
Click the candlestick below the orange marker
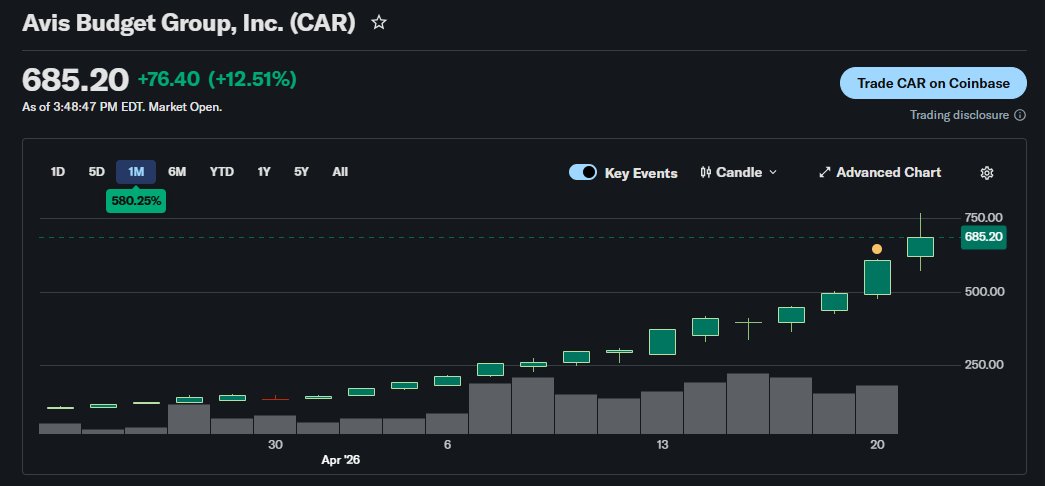click(877, 277)
